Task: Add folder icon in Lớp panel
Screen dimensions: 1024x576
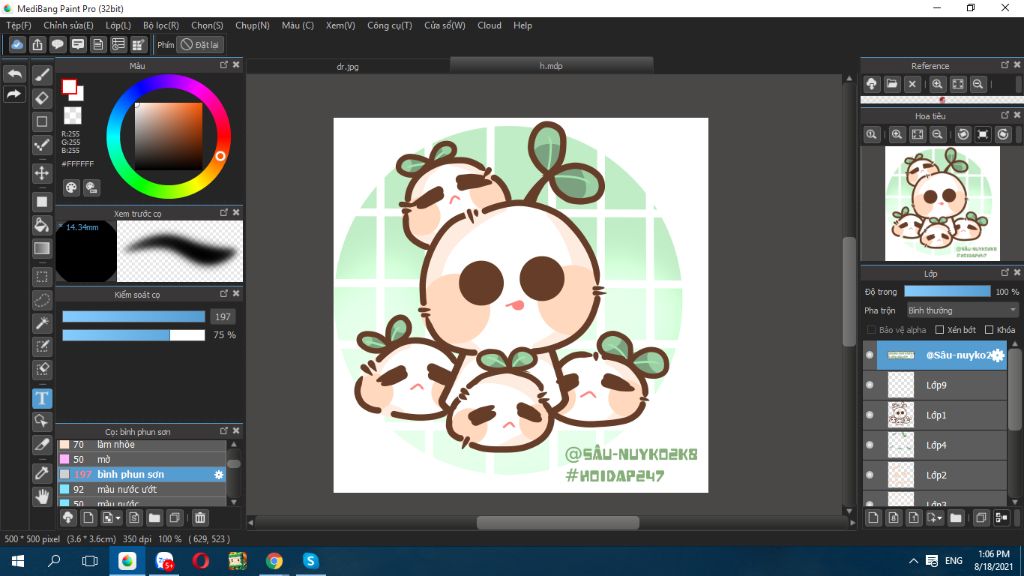Action: (x=955, y=518)
